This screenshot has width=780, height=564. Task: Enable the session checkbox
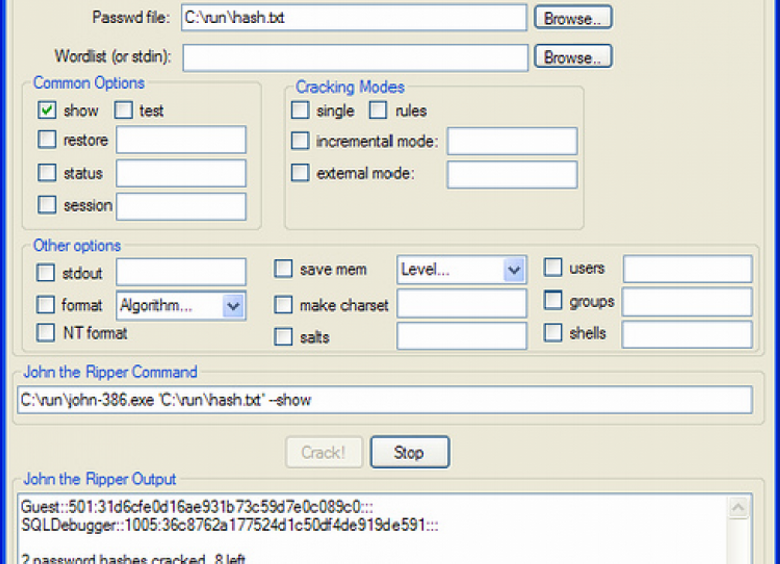coord(47,204)
